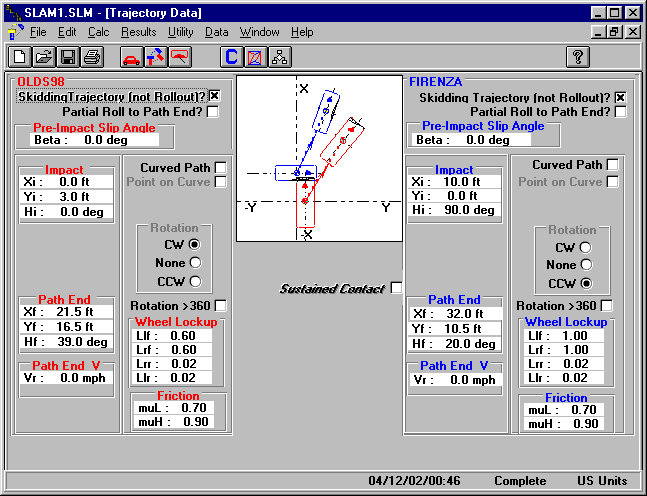
Task: Save using the floppy disk icon
Action: point(68,57)
